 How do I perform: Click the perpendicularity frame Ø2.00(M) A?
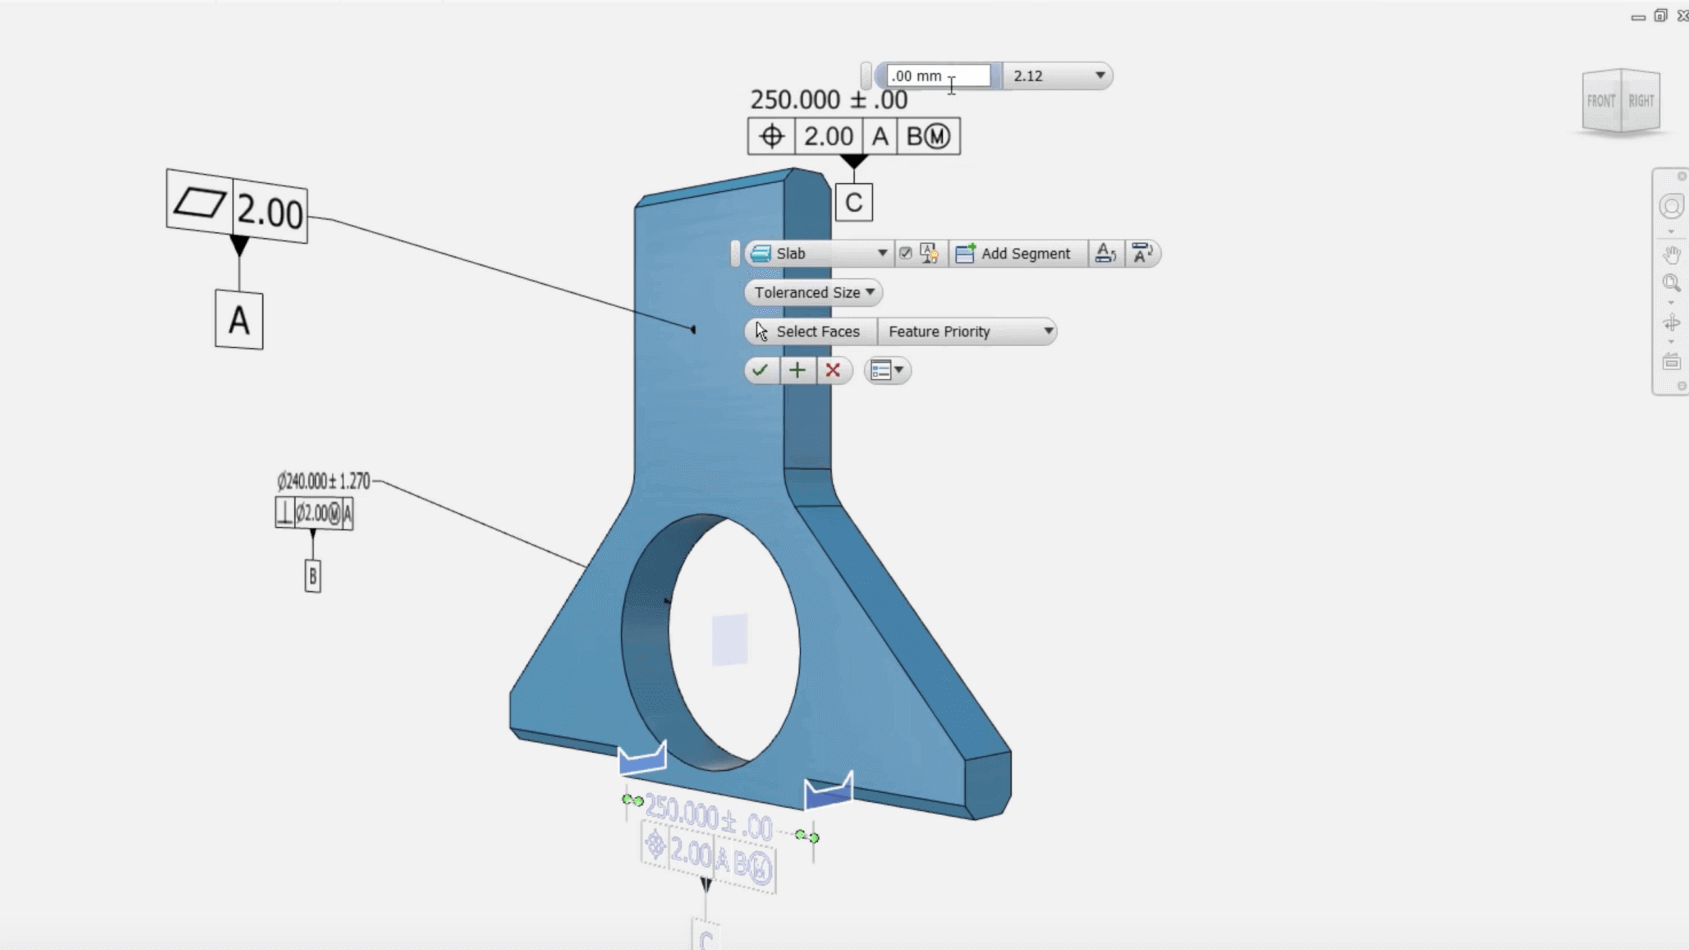tap(314, 513)
